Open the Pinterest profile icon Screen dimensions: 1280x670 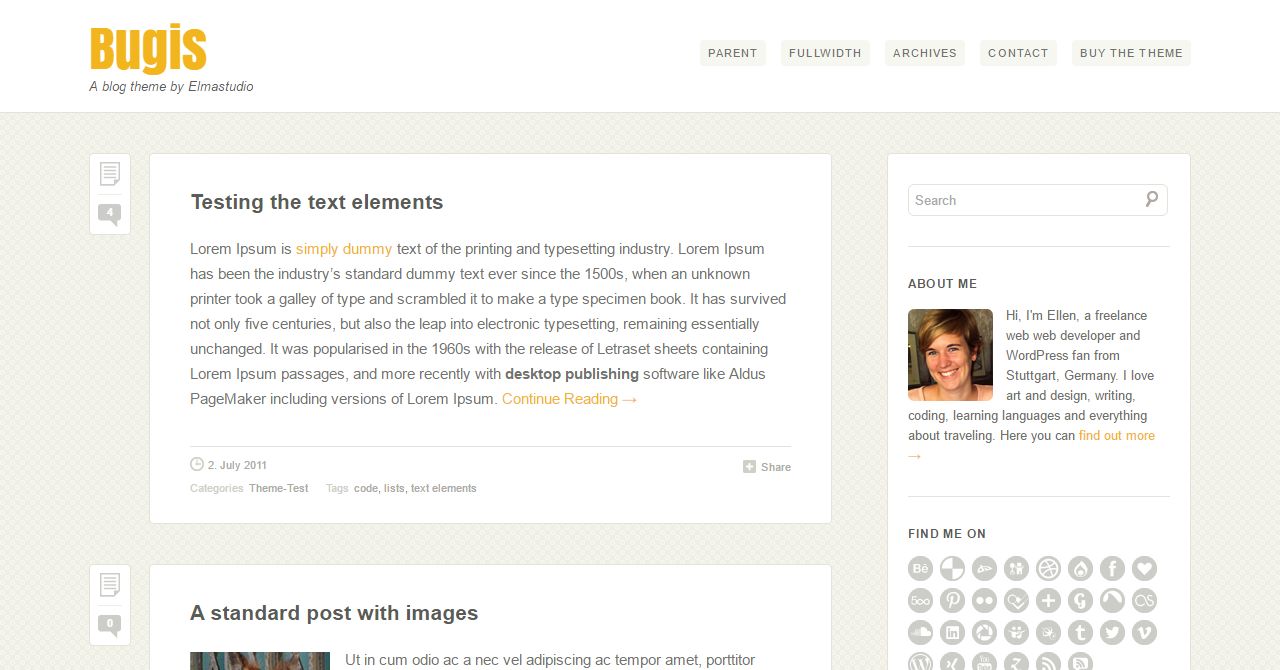tap(952, 601)
